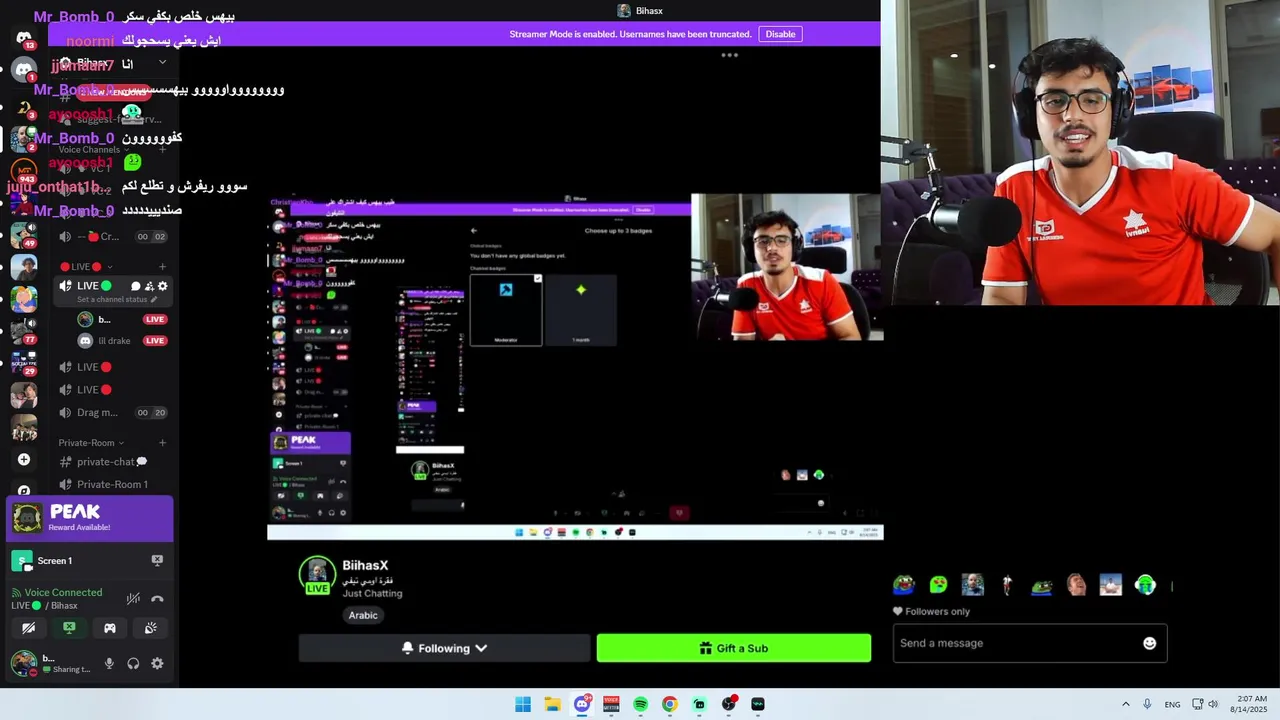Screen dimensions: 1280x720
Task: Stop screen sharing with green button
Action: click(x=69, y=628)
